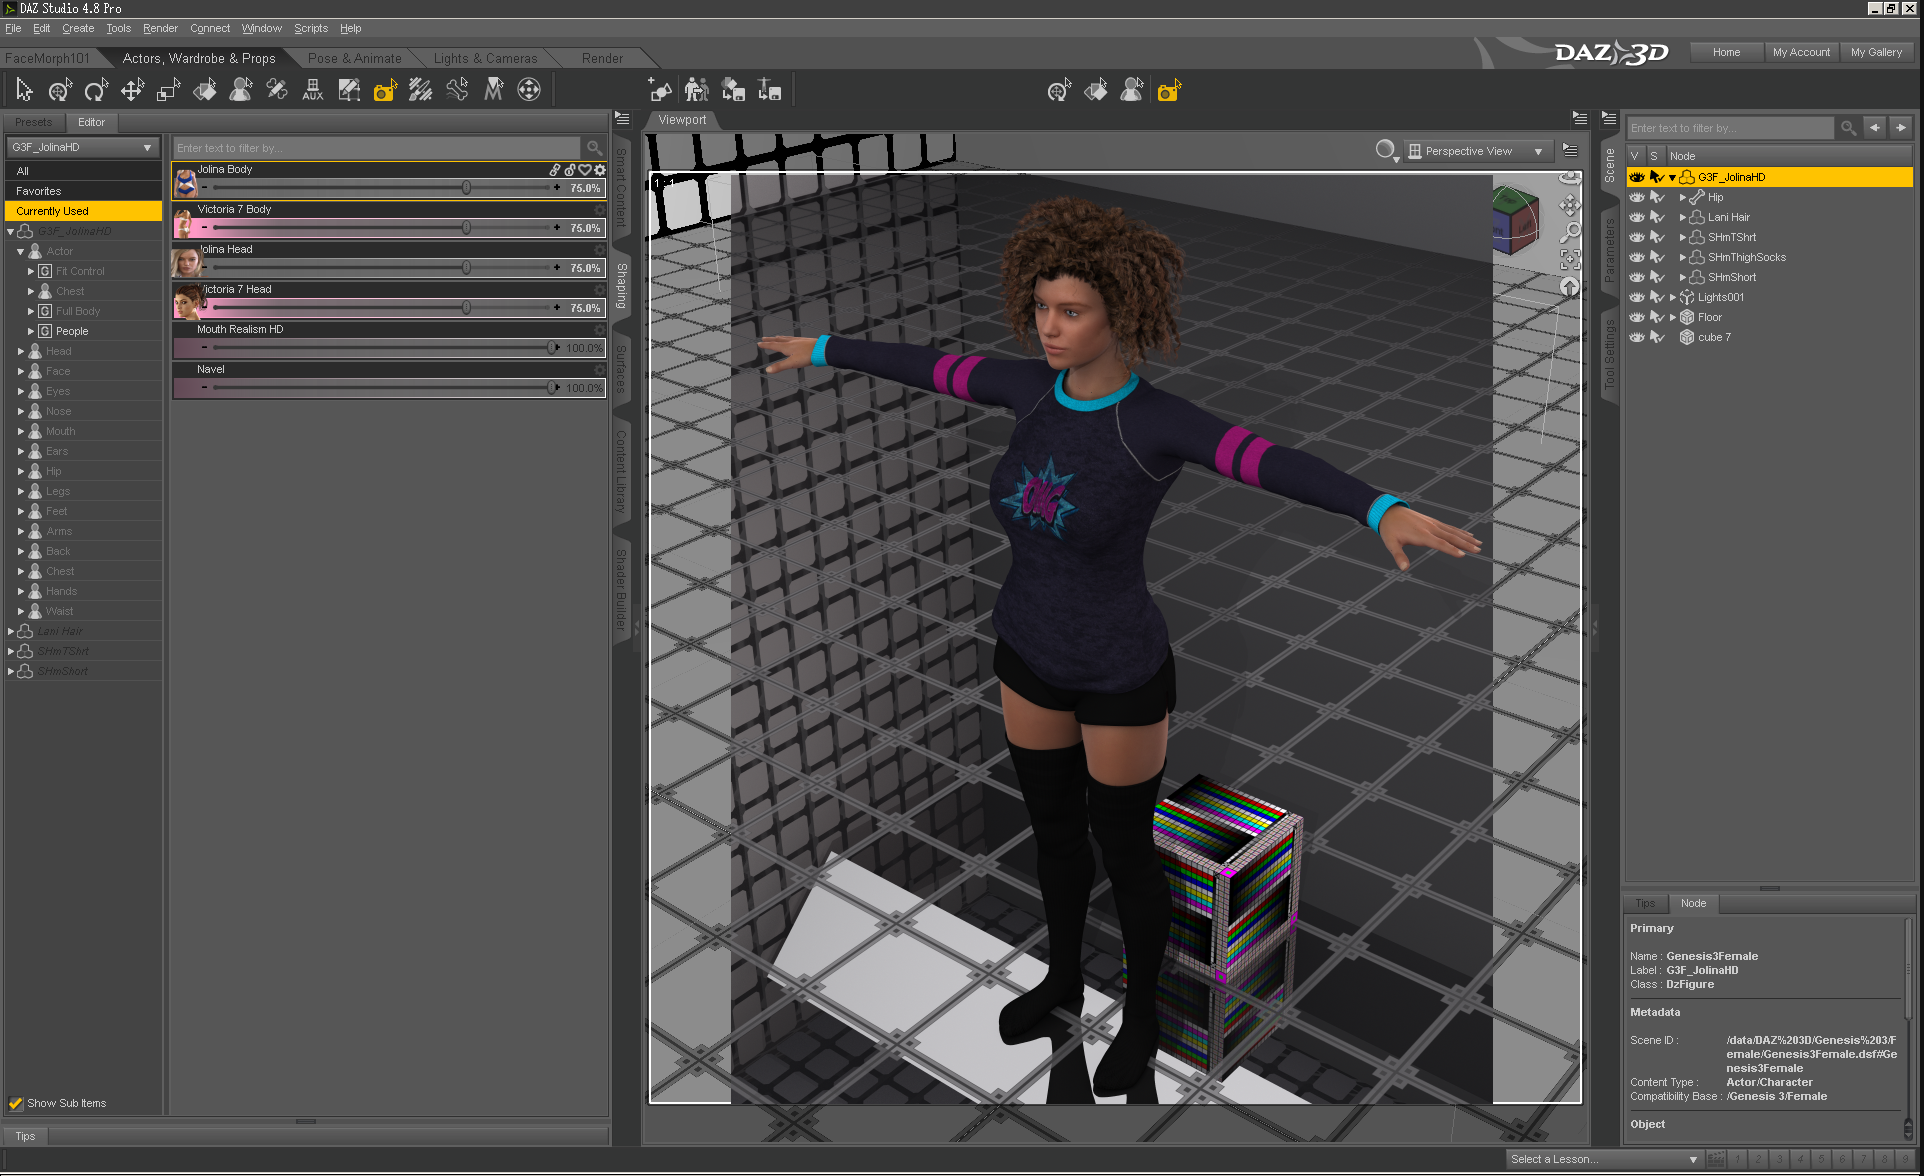
Task: Expand the SHmThighSocks node
Action: pos(1682,257)
